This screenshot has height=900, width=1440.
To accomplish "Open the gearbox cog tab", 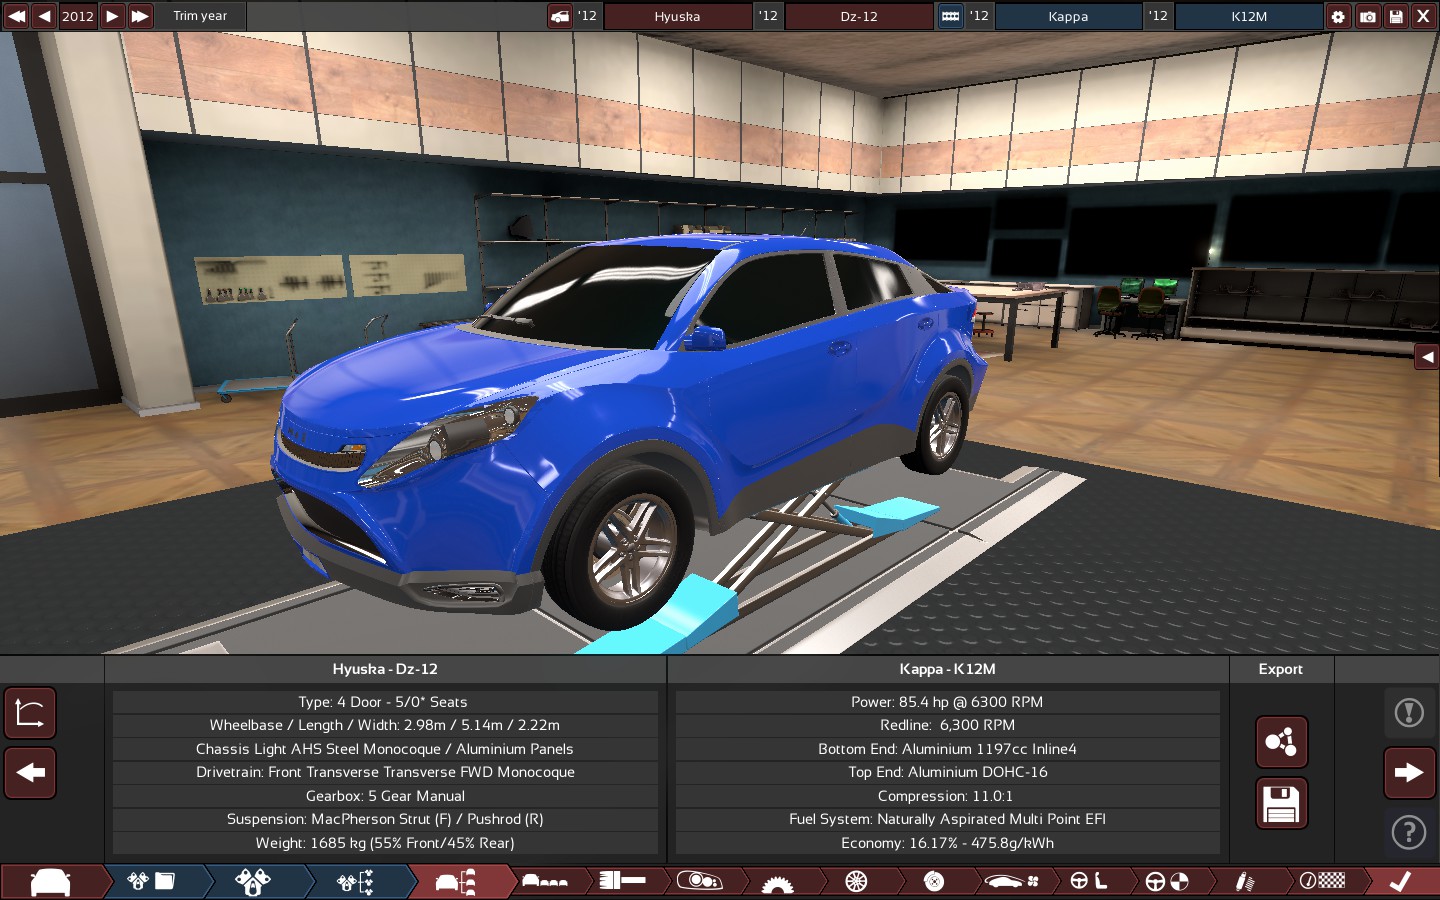I will pyautogui.click(x=778, y=882).
